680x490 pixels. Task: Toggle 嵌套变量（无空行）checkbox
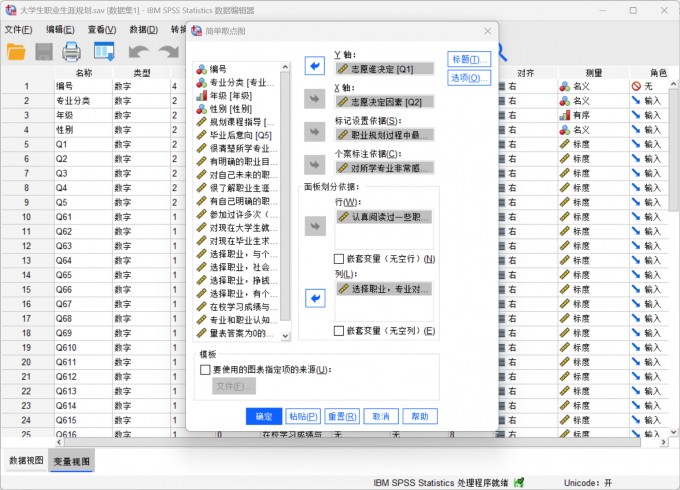click(339, 259)
